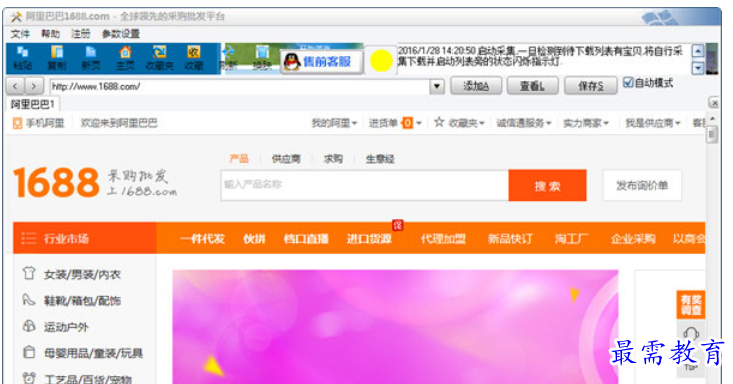The image size is (733, 384).
Task: Expand the 进货单 dropdown arrow
Action: (x=419, y=123)
